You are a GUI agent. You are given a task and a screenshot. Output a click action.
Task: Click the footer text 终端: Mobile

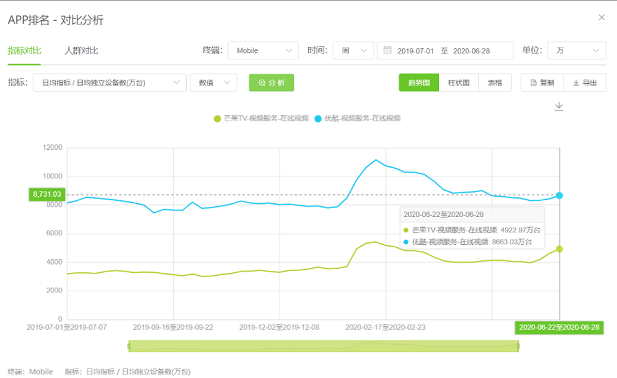pos(30,372)
